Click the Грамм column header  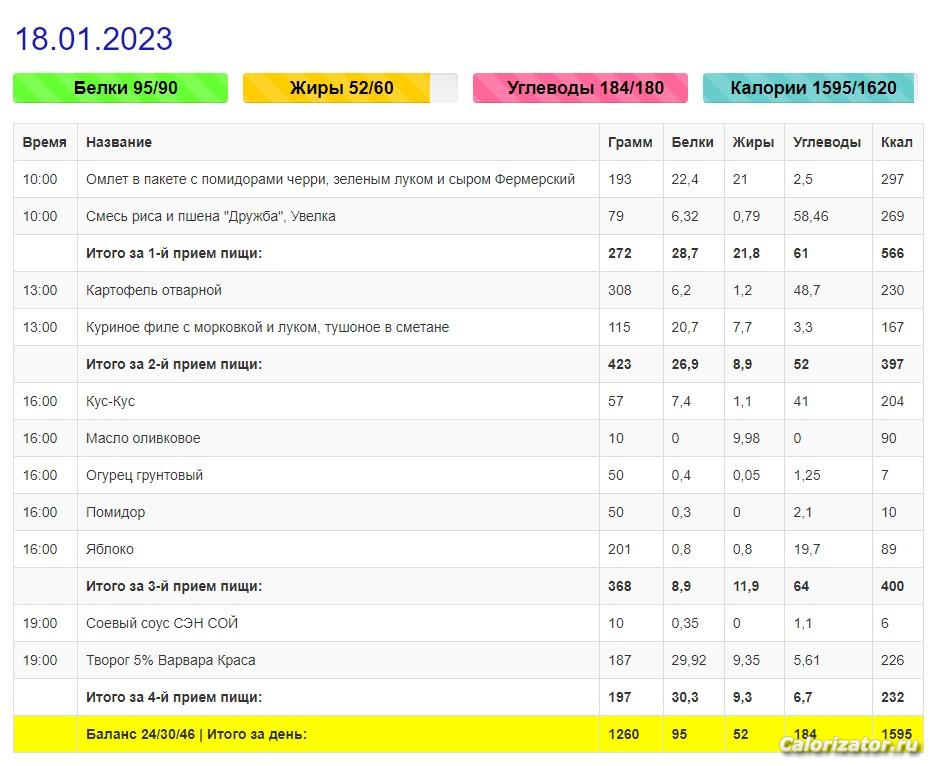[x=630, y=142]
